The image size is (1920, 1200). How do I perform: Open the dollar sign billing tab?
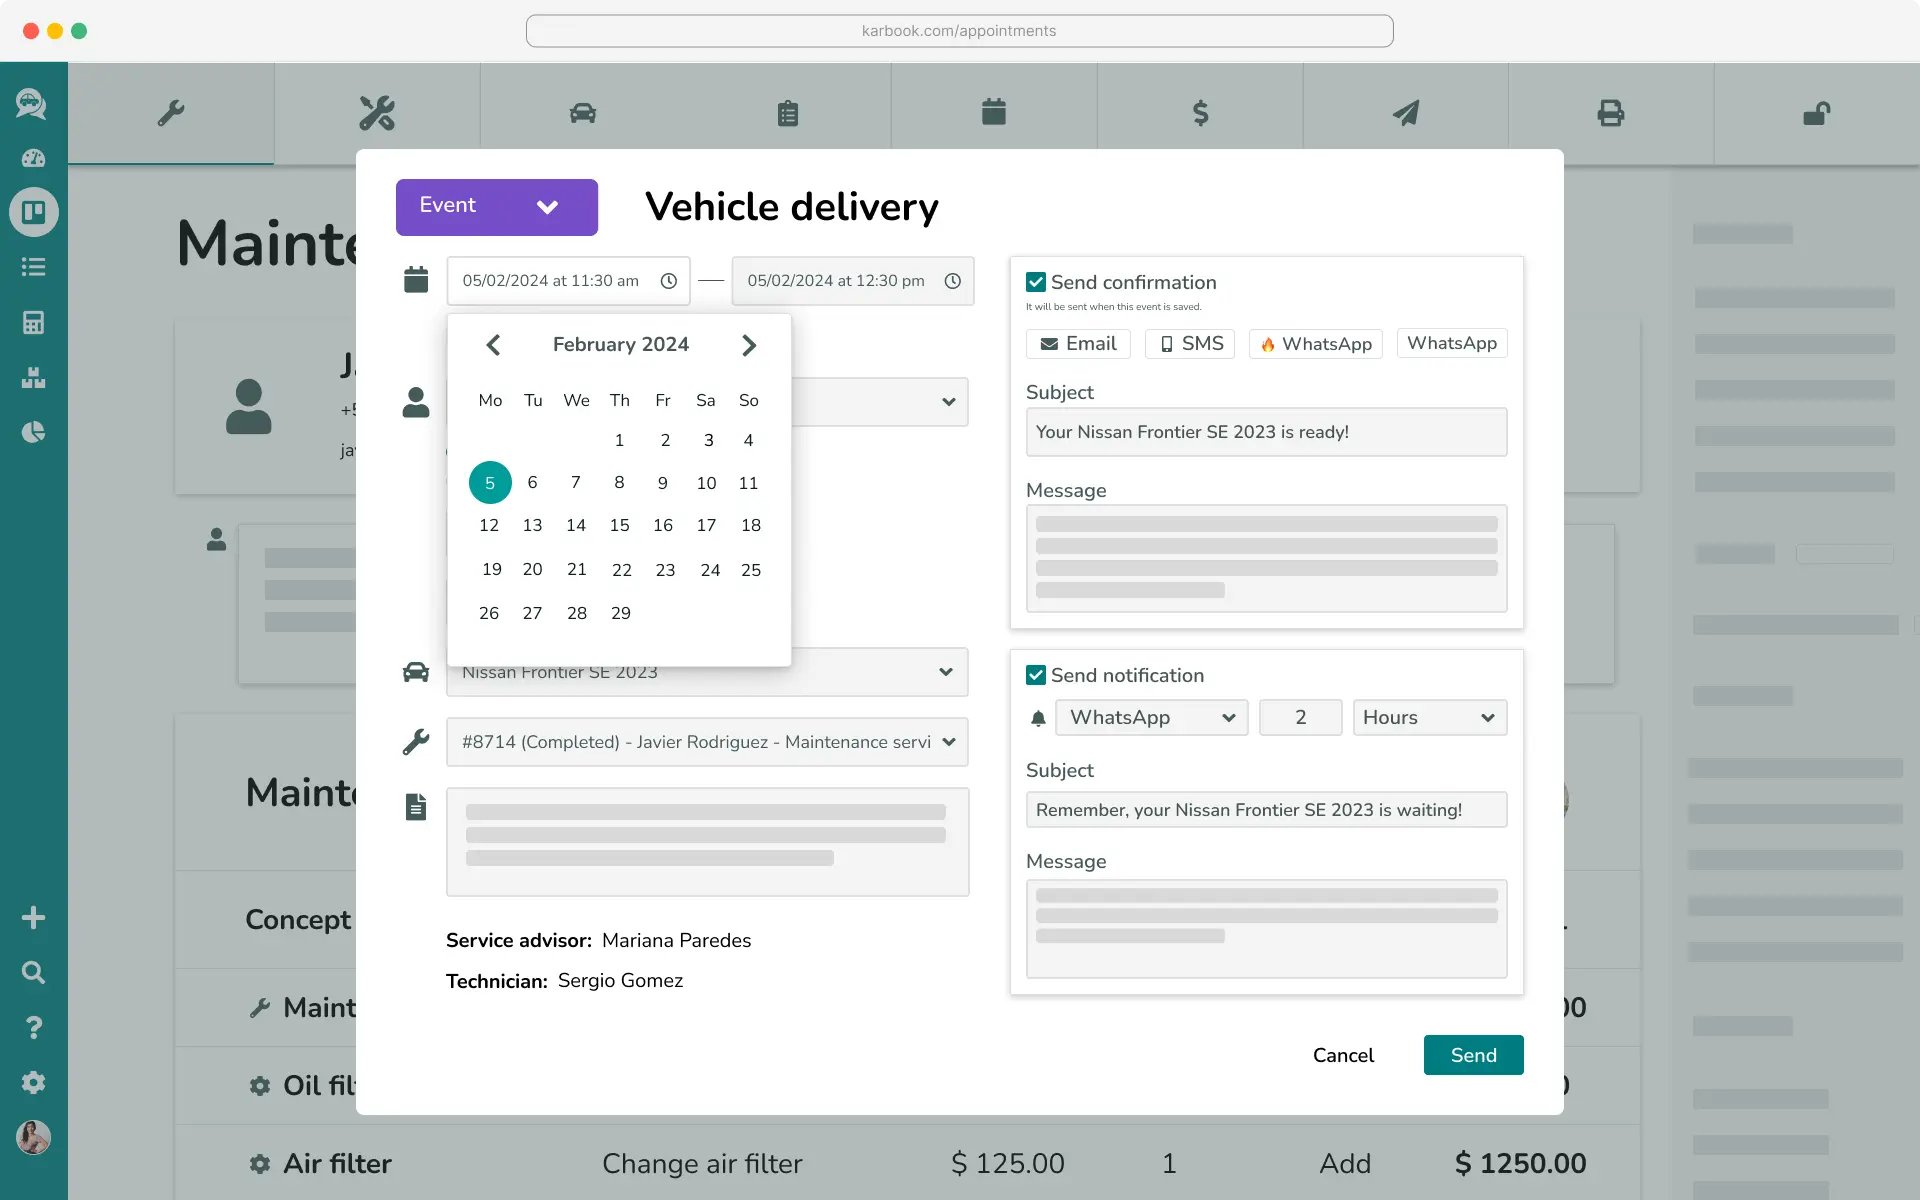(1200, 113)
